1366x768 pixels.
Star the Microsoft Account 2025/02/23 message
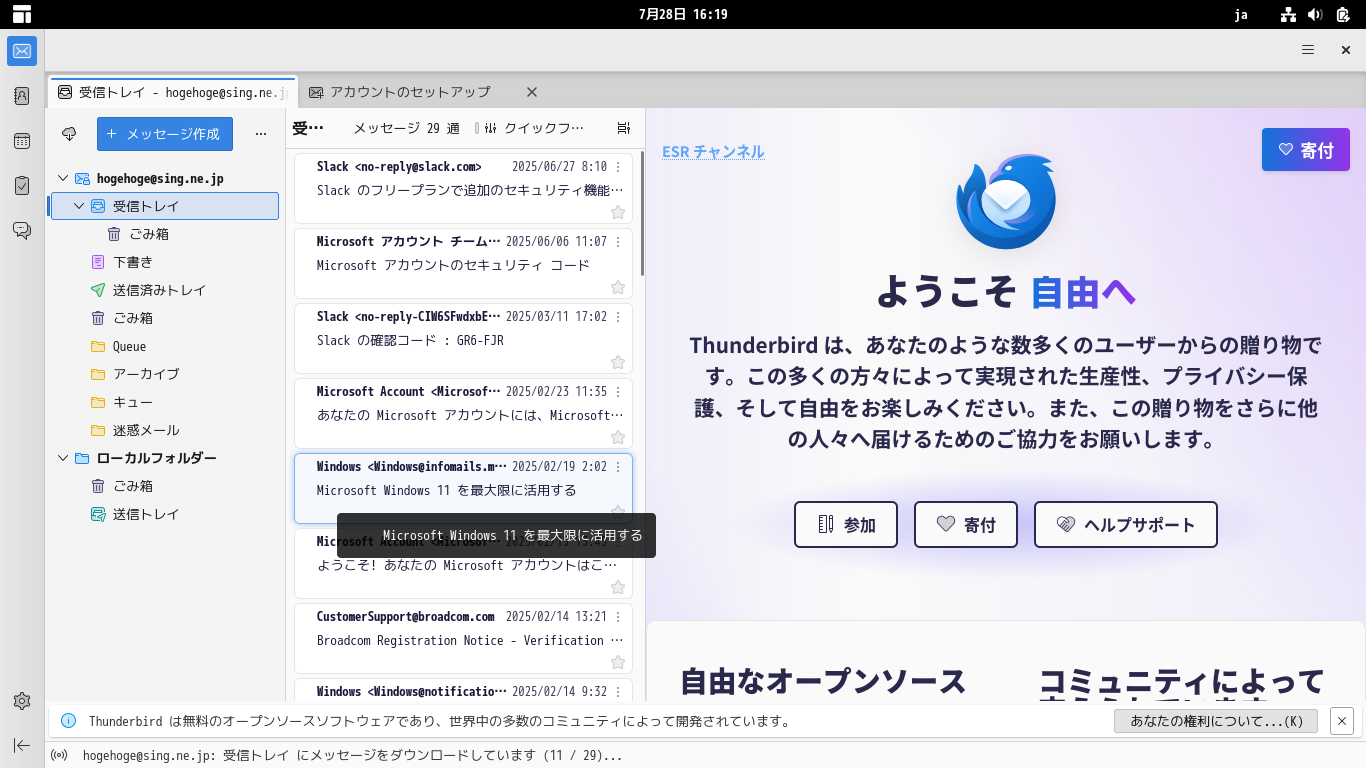(x=618, y=437)
